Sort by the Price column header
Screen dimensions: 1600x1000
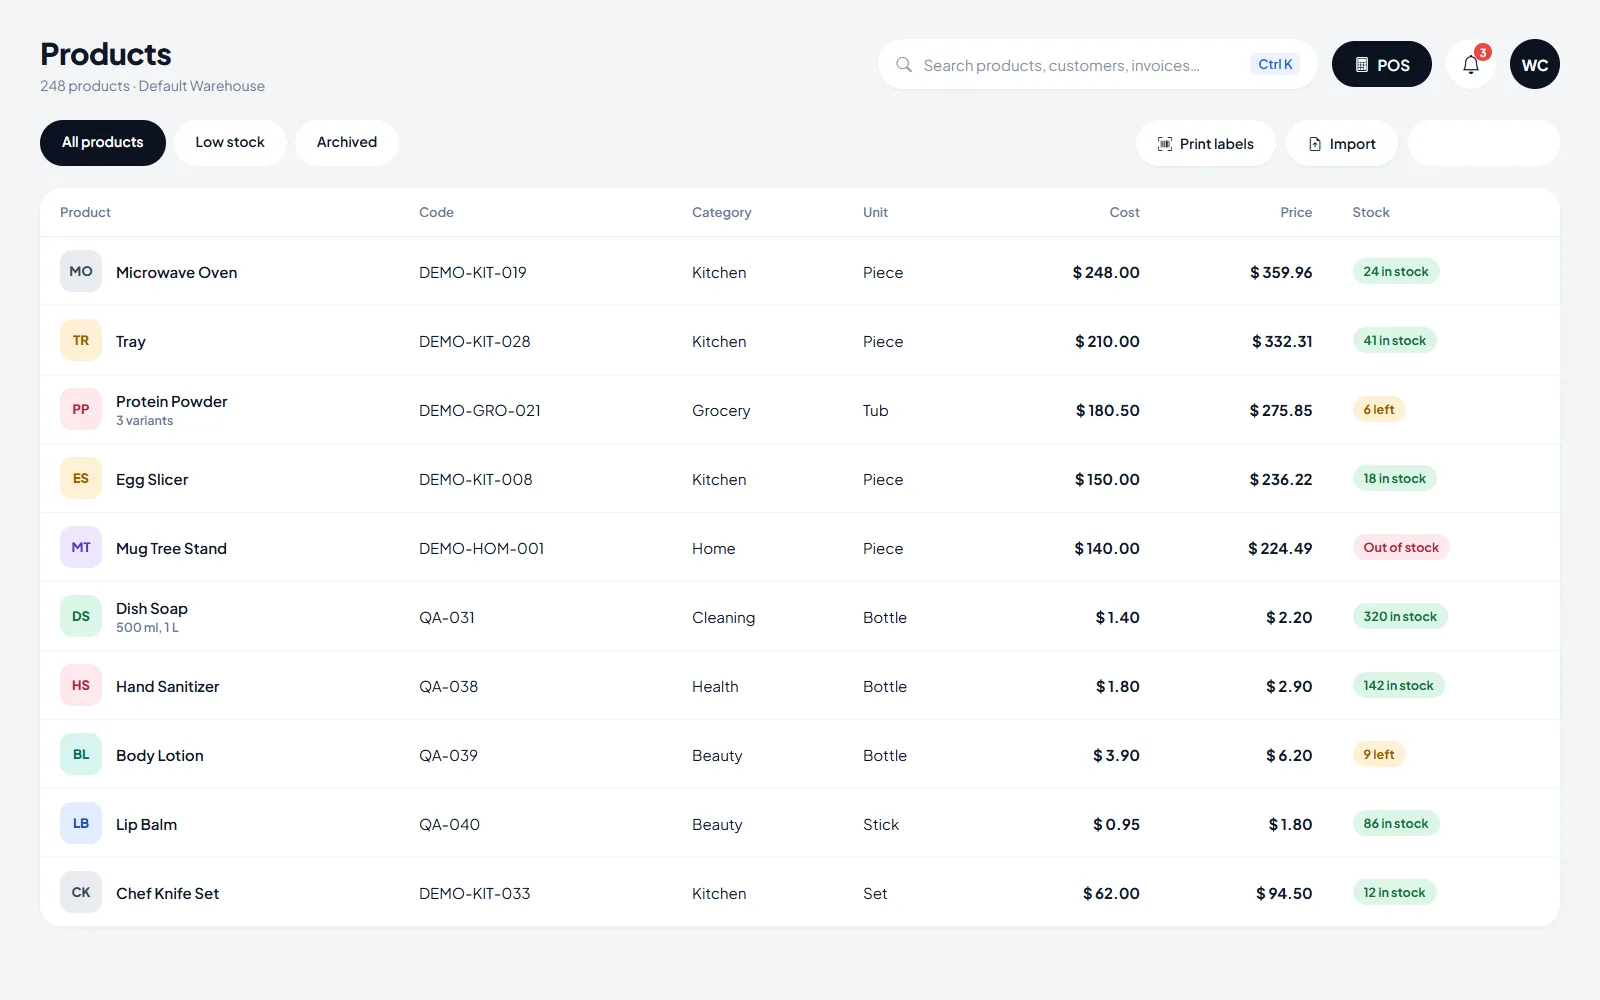[1296, 212]
